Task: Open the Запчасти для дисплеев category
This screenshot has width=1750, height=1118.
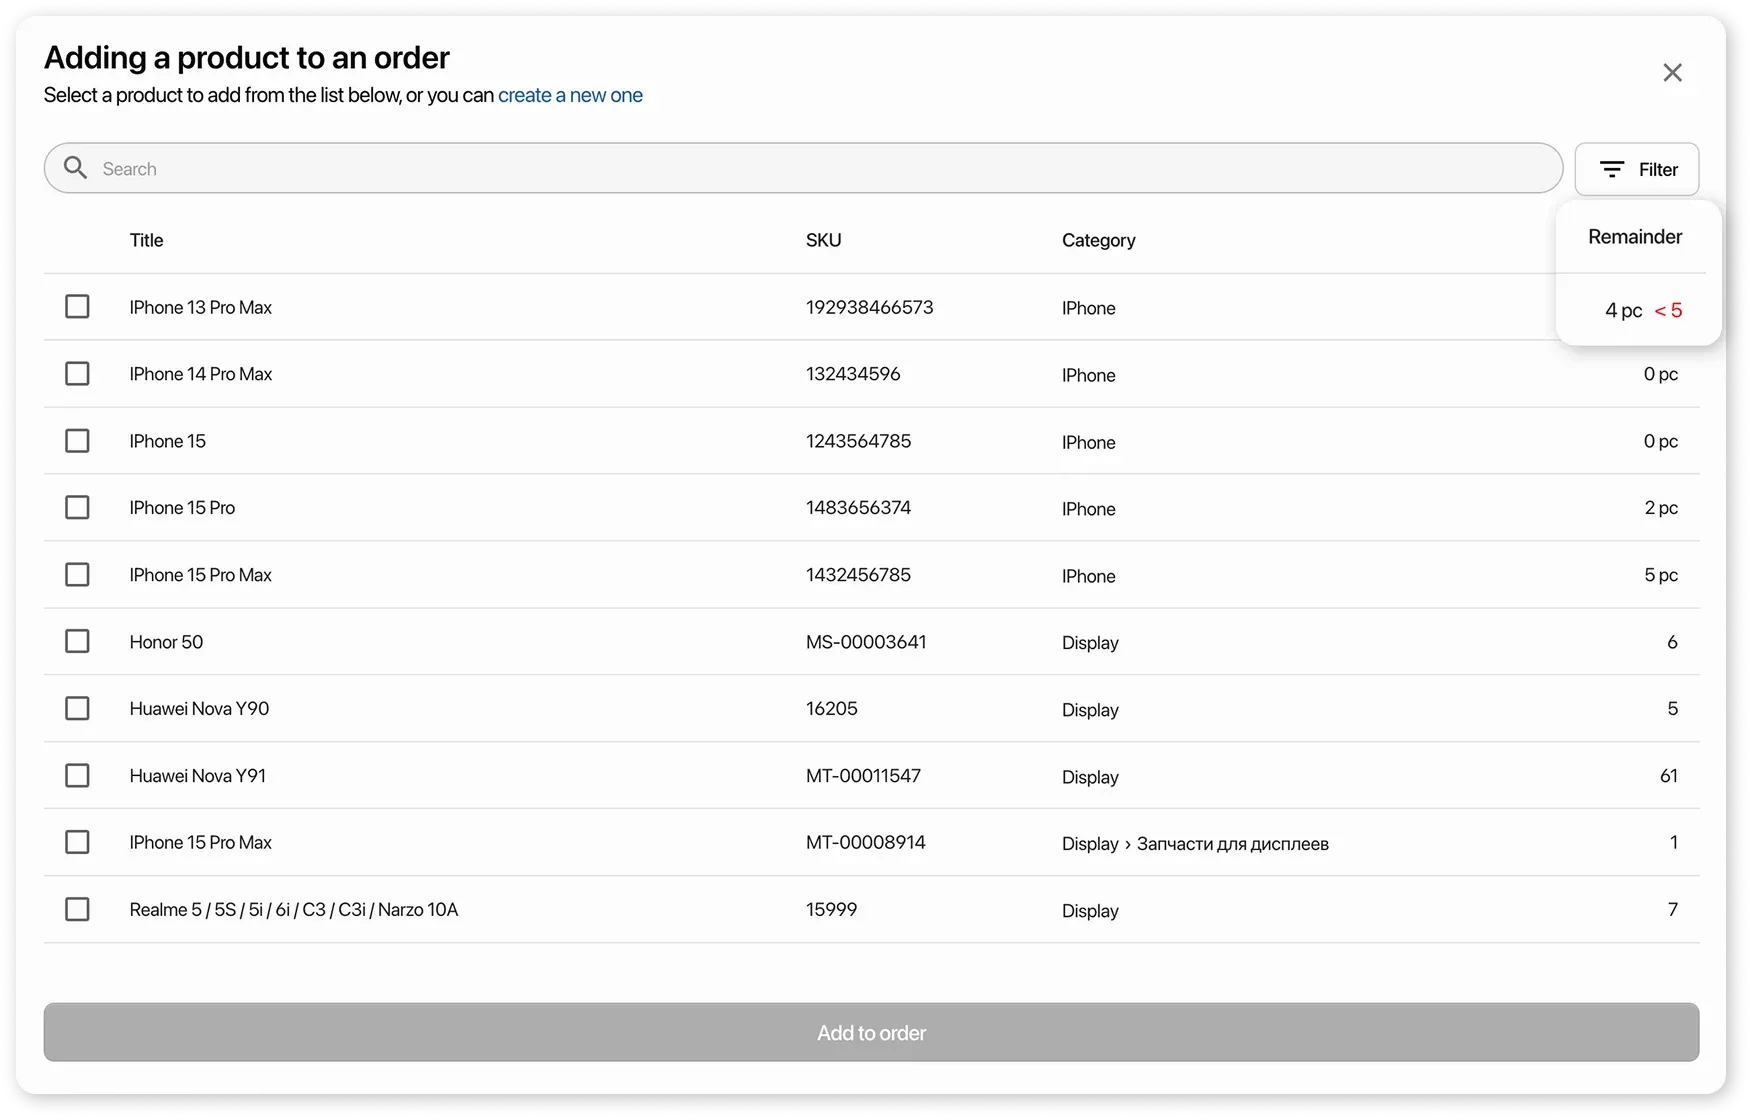Action: click(x=1232, y=844)
